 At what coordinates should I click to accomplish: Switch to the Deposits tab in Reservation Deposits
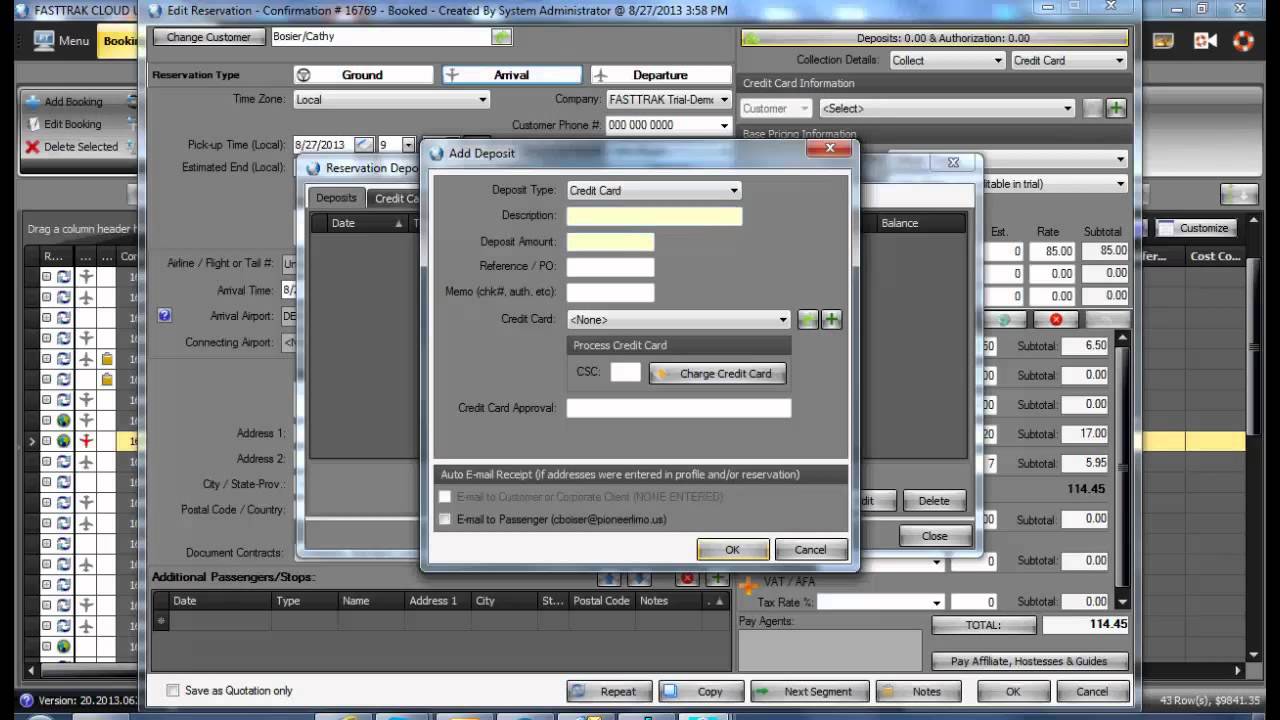click(336, 198)
